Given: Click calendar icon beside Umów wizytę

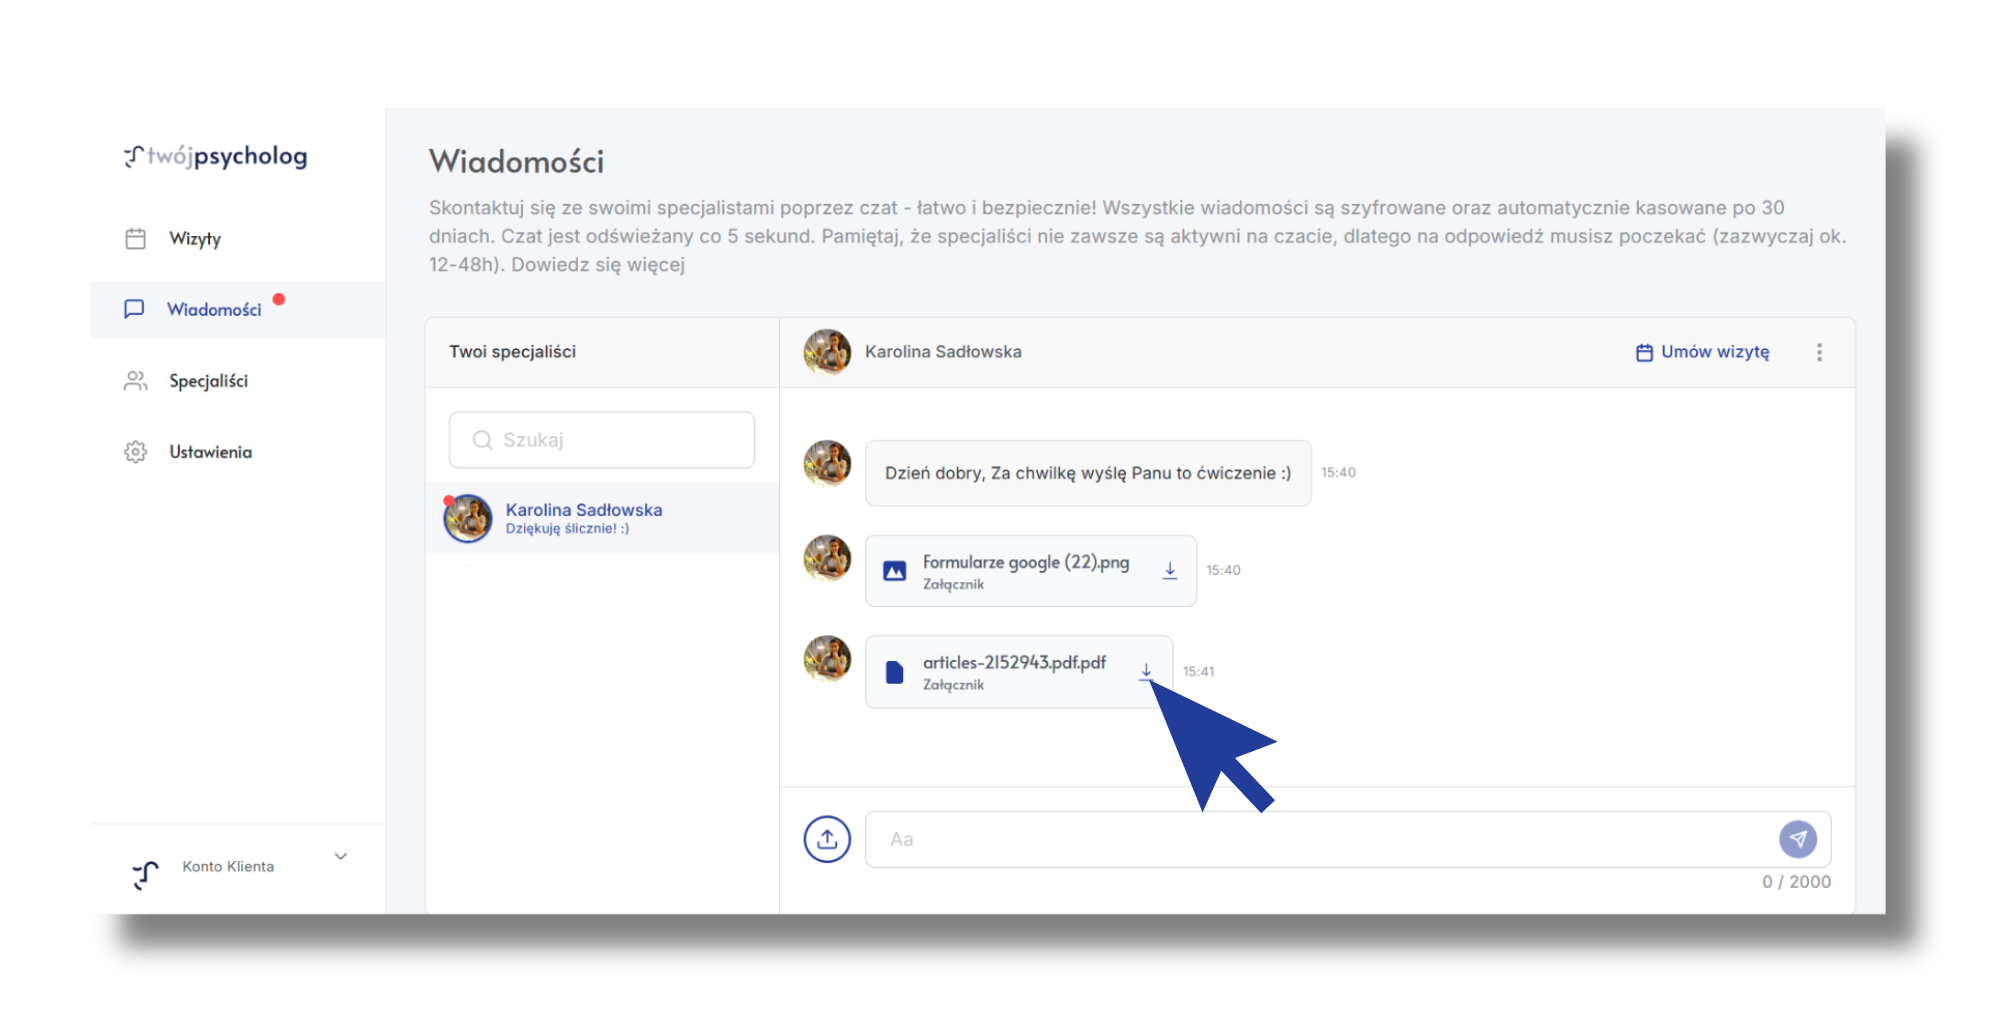Looking at the screenshot, I should click(x=1644, y=352).
